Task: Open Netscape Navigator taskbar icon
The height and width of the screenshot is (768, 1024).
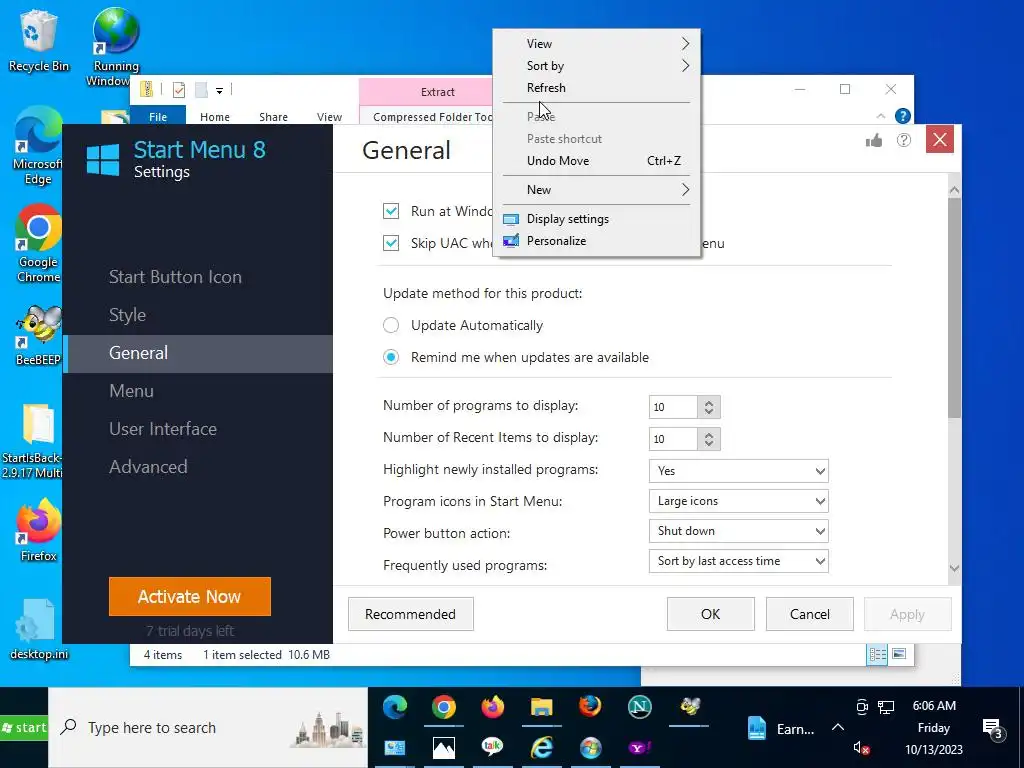Action: pyautogui.click(x=639, y=707)
